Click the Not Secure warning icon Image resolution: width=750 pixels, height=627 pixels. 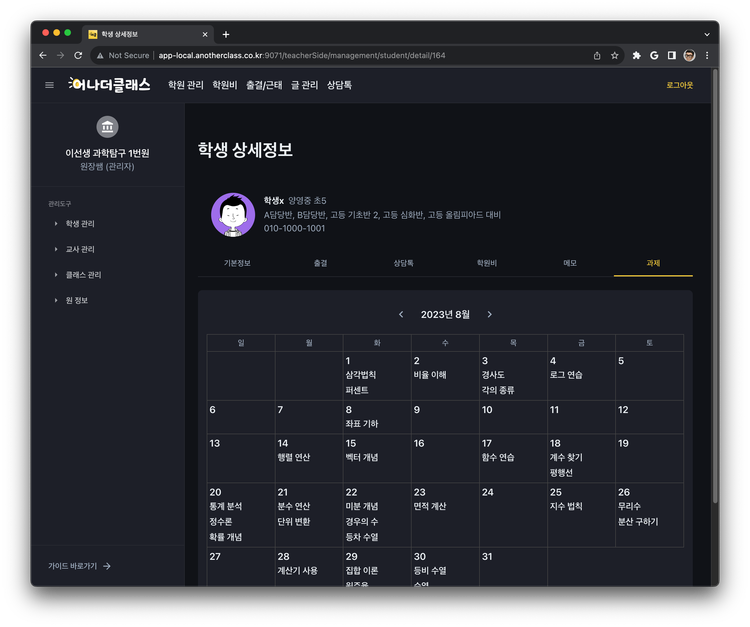pyautogui.click(x=100, y=55)
